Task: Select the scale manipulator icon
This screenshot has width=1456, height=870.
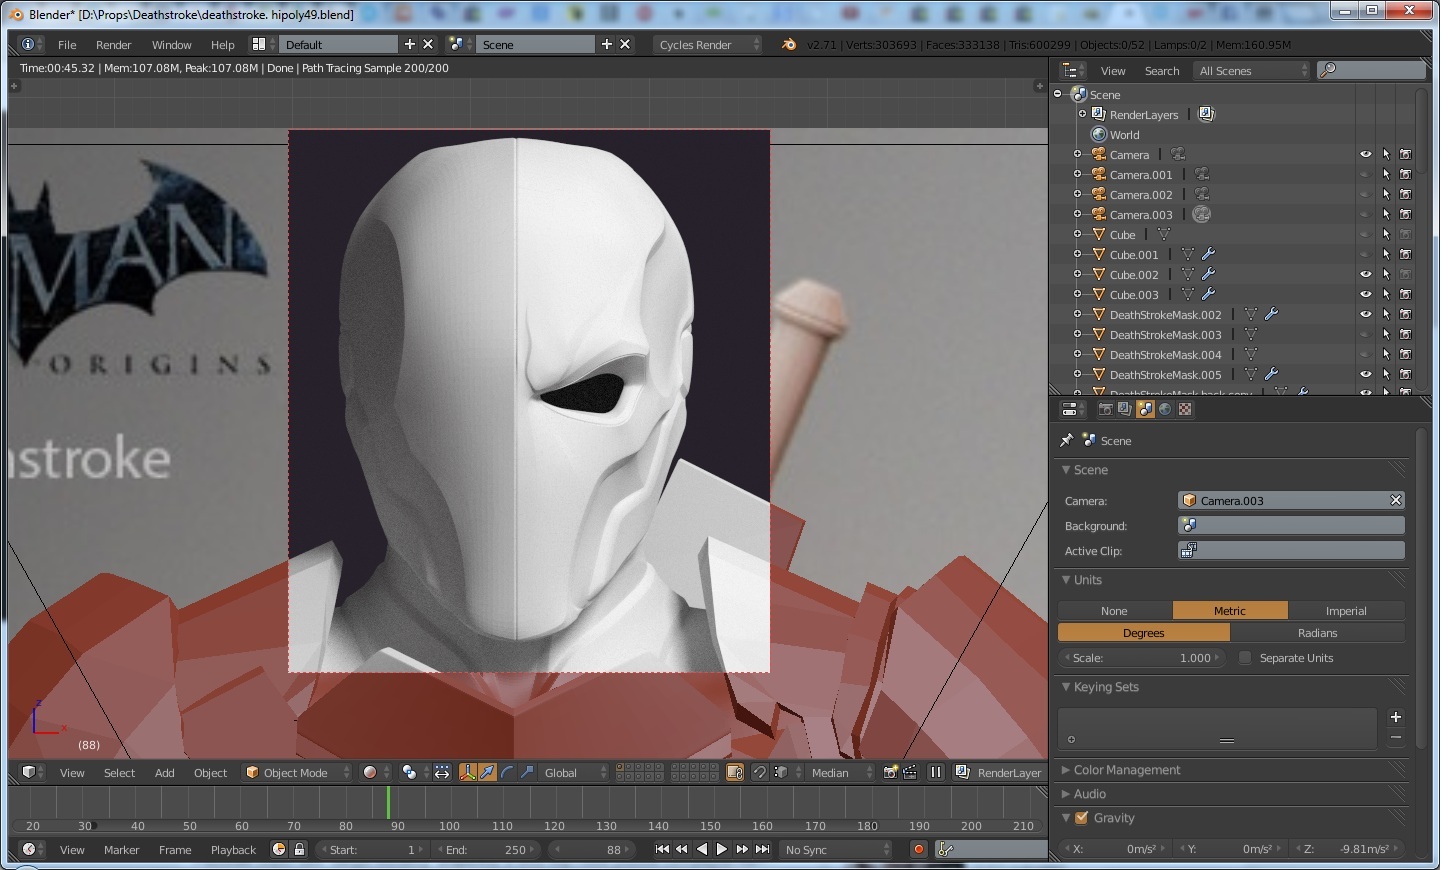Action: coord(527,772)
